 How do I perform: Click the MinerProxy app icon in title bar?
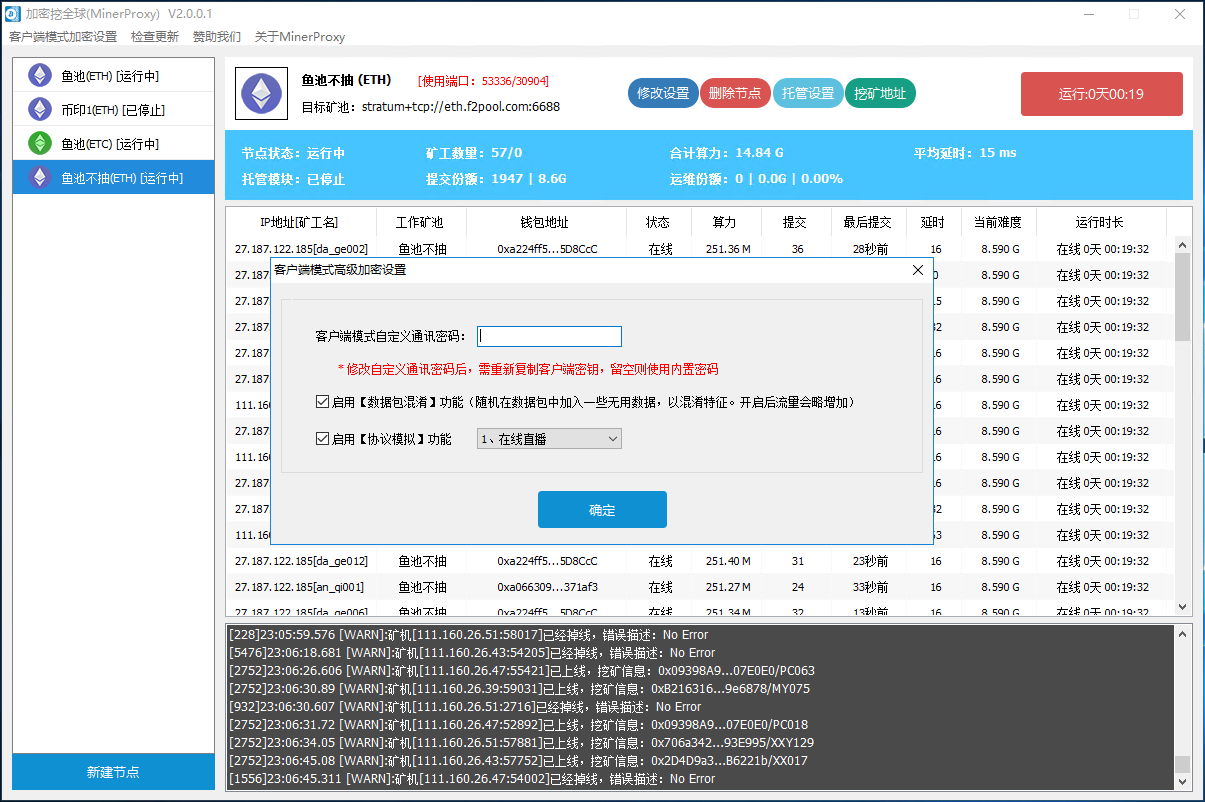[x=13, y=14]
